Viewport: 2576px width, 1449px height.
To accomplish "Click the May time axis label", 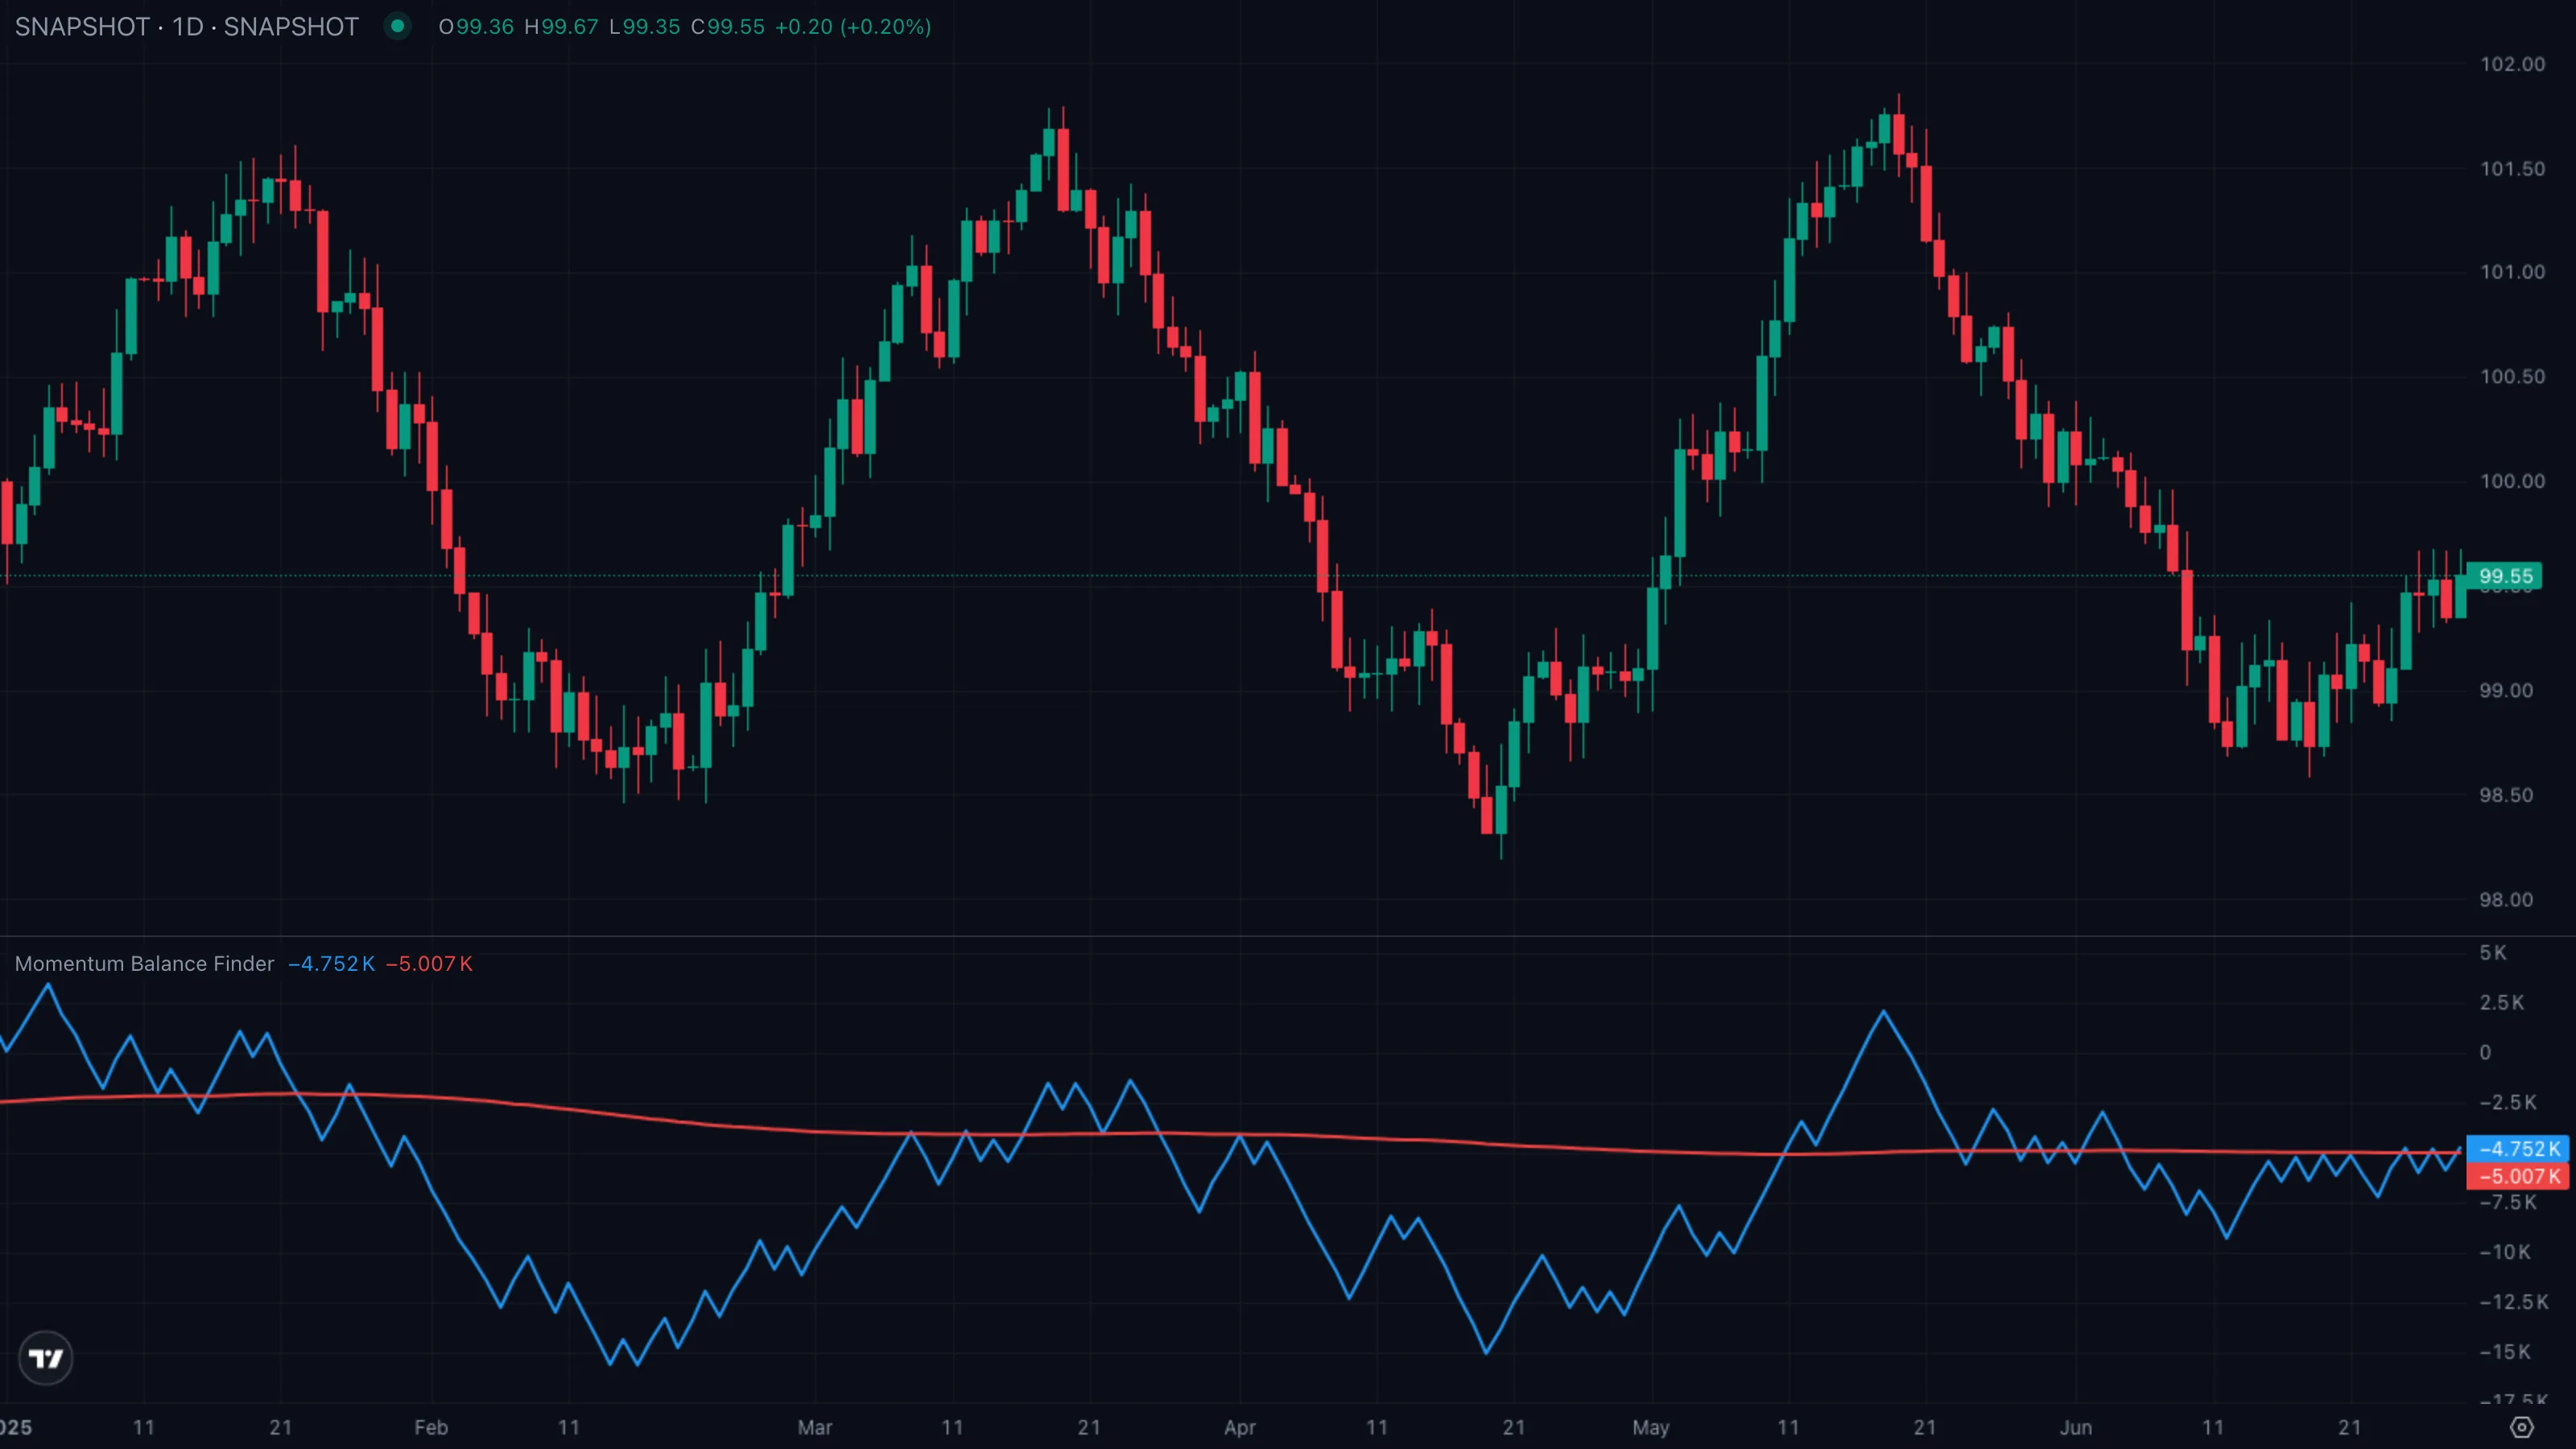I will (x=1651, y=1427).
